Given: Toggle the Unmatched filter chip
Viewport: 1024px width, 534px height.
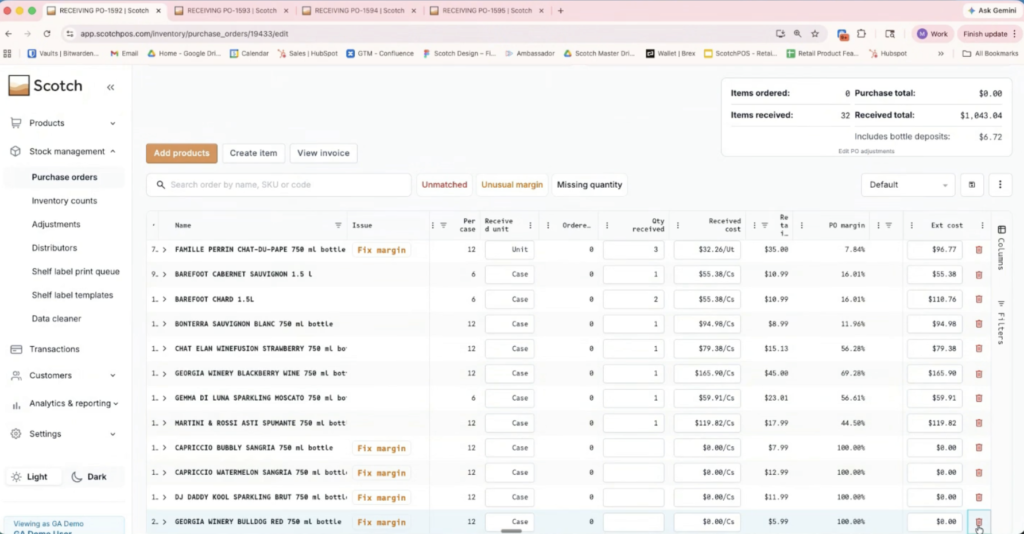Looking at the screenshot, I should pos(444,185).
